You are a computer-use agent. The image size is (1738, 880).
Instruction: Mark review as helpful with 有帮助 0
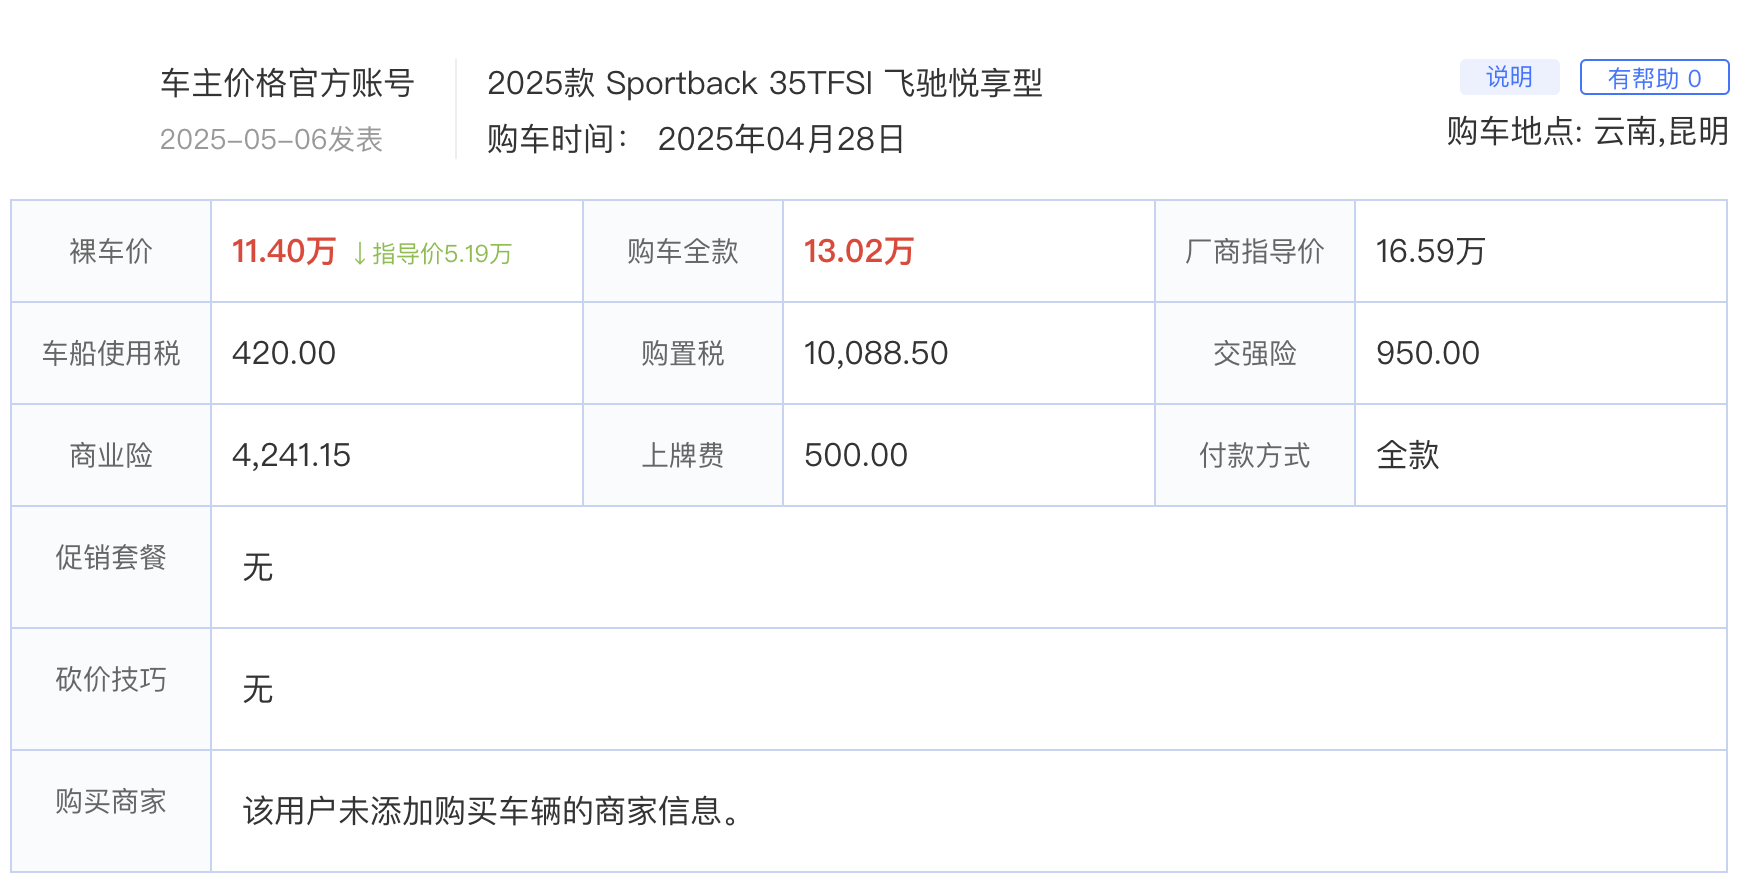coord(1654,77)
